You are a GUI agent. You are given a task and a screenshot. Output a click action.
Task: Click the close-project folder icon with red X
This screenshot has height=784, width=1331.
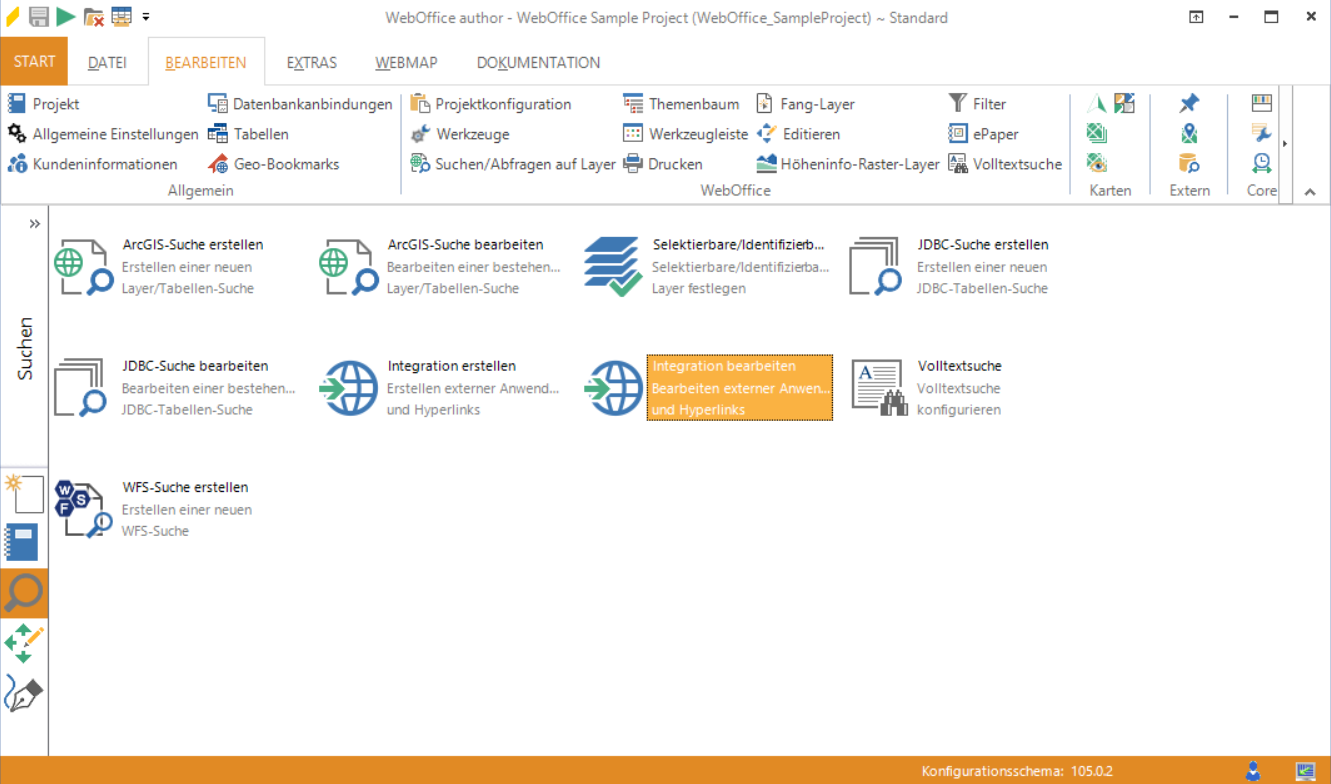click(x=92, y=16)
